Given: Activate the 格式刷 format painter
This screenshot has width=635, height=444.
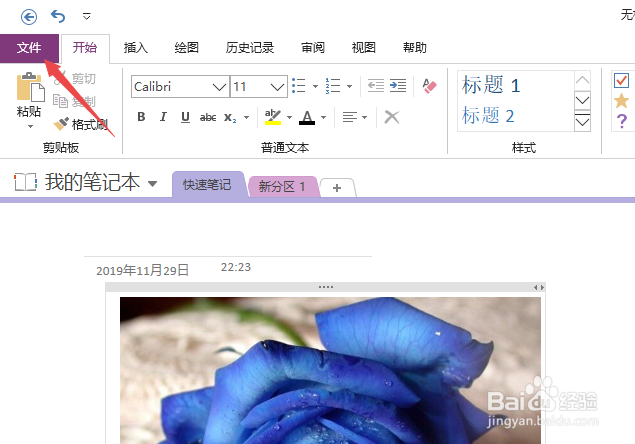Looking at the screenshot, I should [80, 124].
